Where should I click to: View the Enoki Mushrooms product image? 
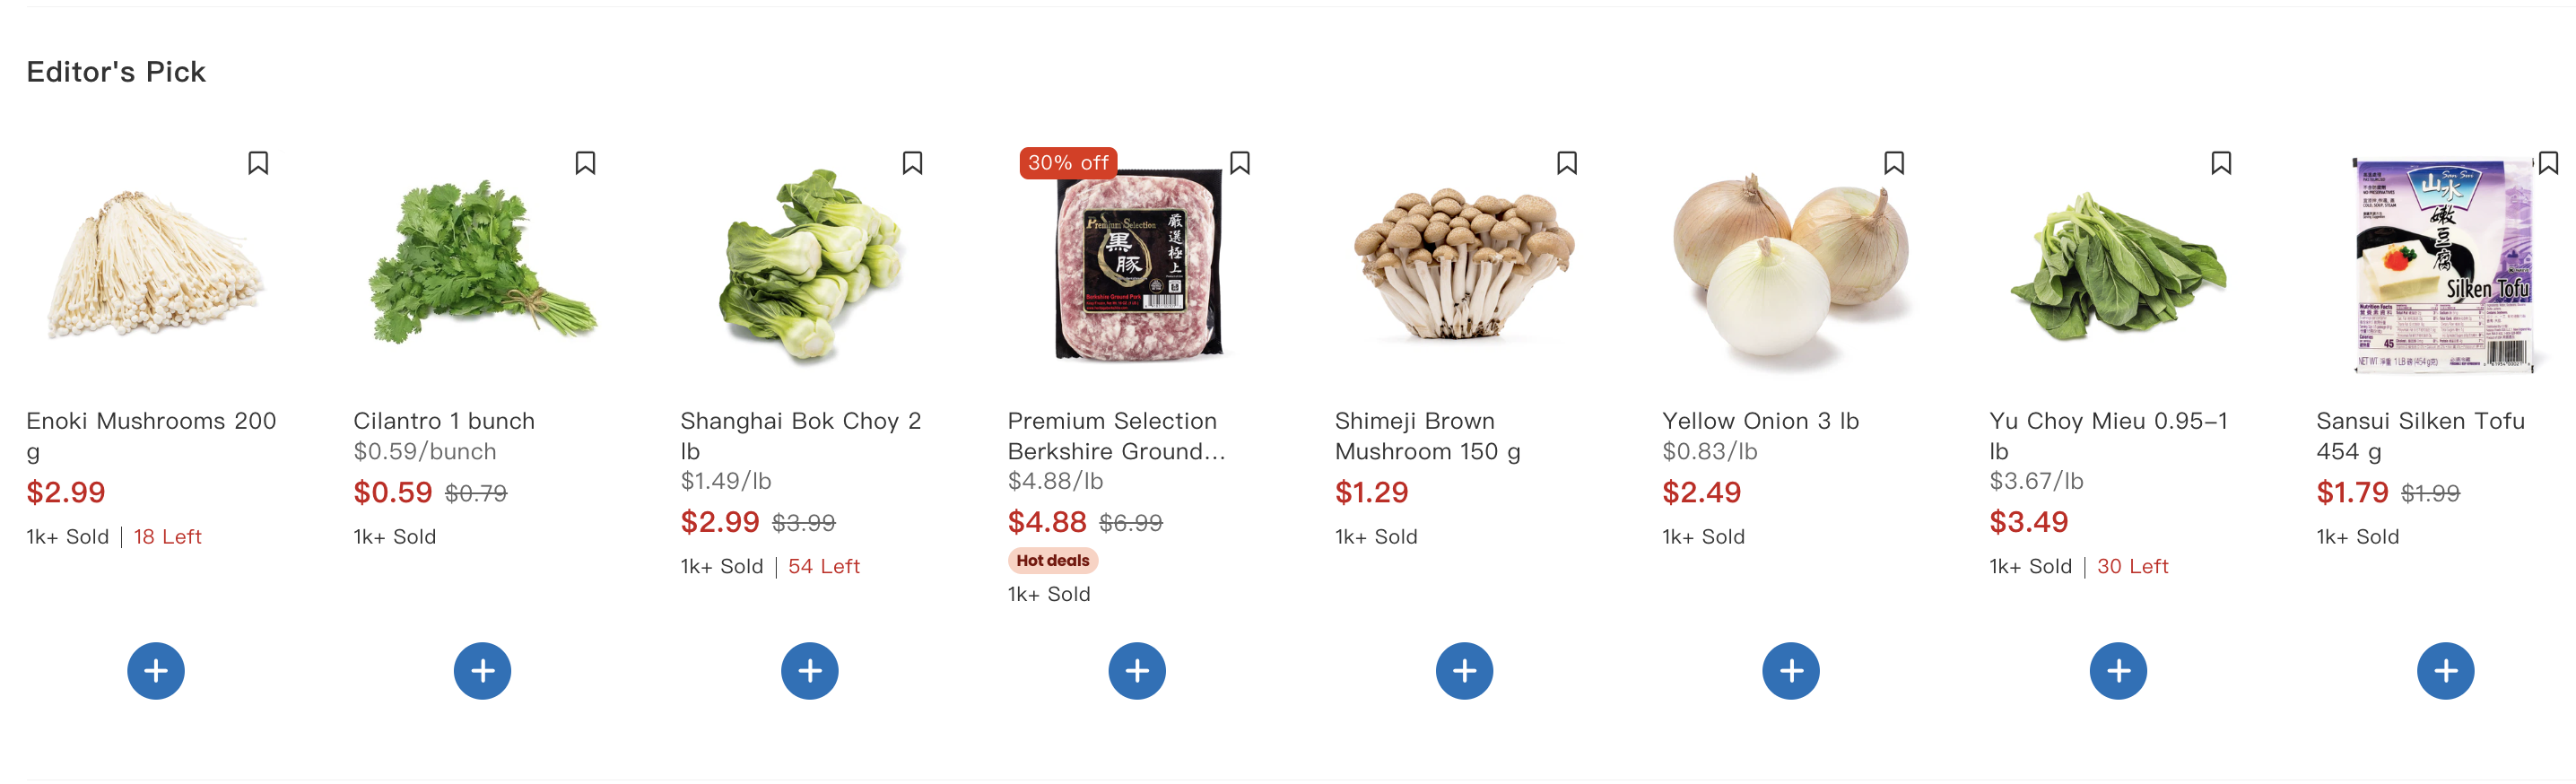click(x=155, y=265)
